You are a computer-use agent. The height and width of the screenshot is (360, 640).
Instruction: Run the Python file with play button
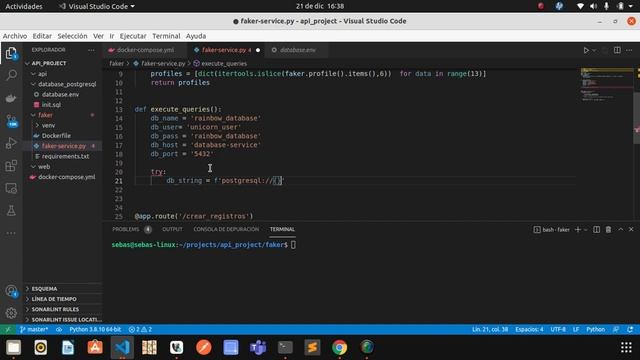tap(586, 50)
